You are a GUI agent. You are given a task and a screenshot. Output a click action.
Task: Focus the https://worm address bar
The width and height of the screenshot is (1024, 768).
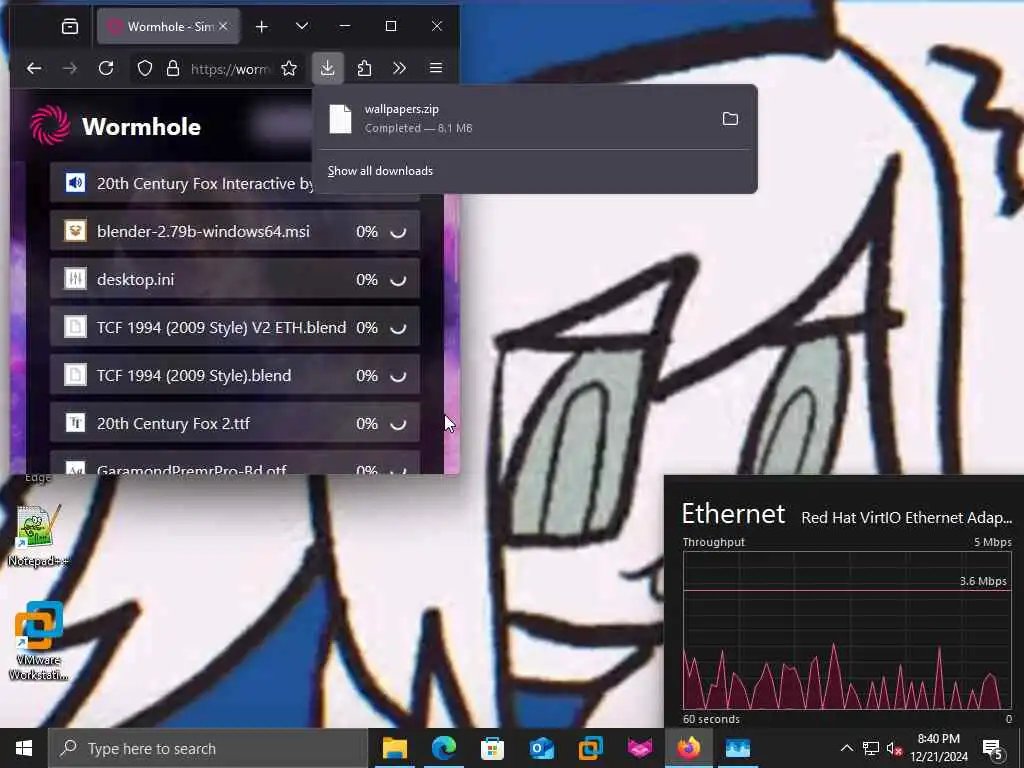229,69
